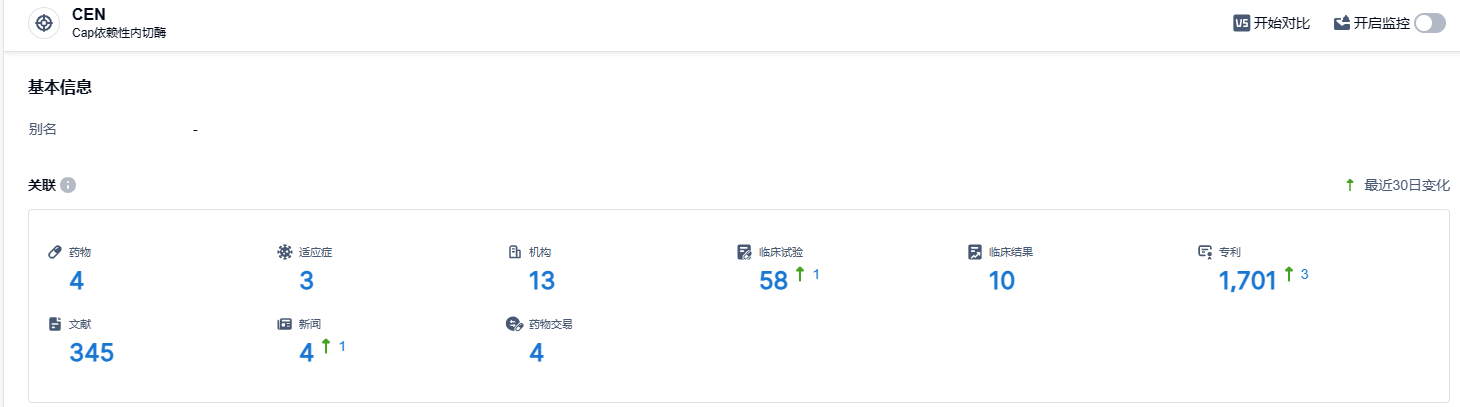This screenshot has width=1460, height=407.
Task: Open the 345 literature results
Action: (91, 353)
